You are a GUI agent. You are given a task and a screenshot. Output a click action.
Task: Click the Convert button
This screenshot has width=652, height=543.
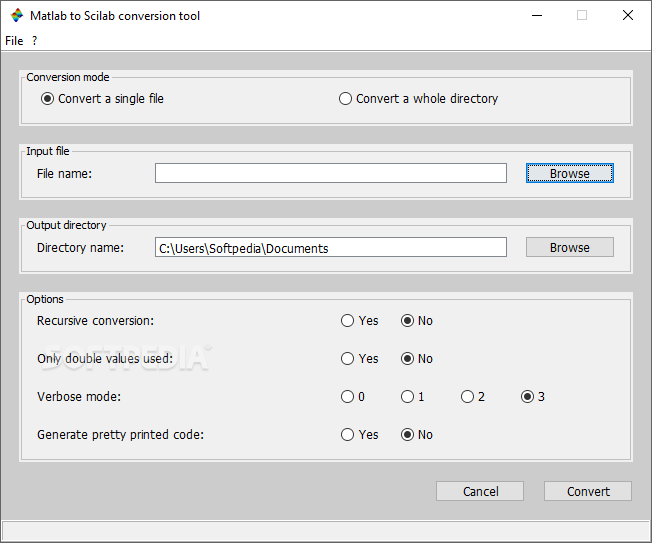click(588, 491)
